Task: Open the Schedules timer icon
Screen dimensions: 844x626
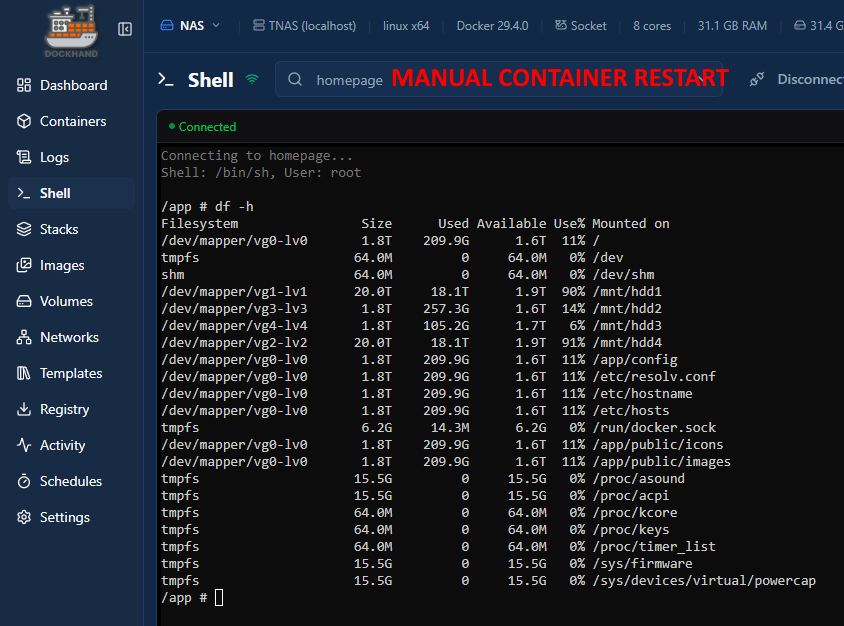Action: coord(24,481)
